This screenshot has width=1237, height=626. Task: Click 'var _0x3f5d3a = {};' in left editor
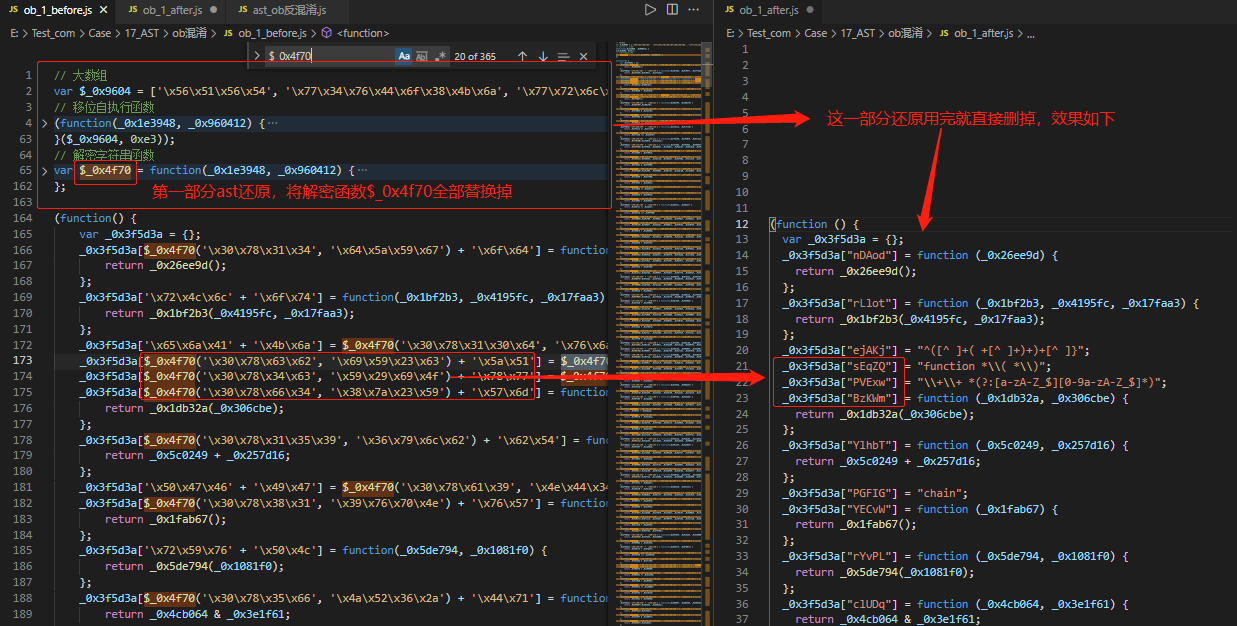tap(142, 234)
